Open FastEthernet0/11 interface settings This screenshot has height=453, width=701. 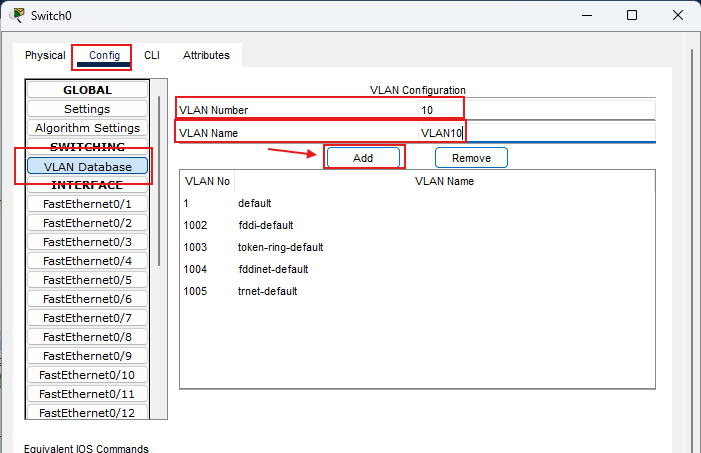coord(88,394)
